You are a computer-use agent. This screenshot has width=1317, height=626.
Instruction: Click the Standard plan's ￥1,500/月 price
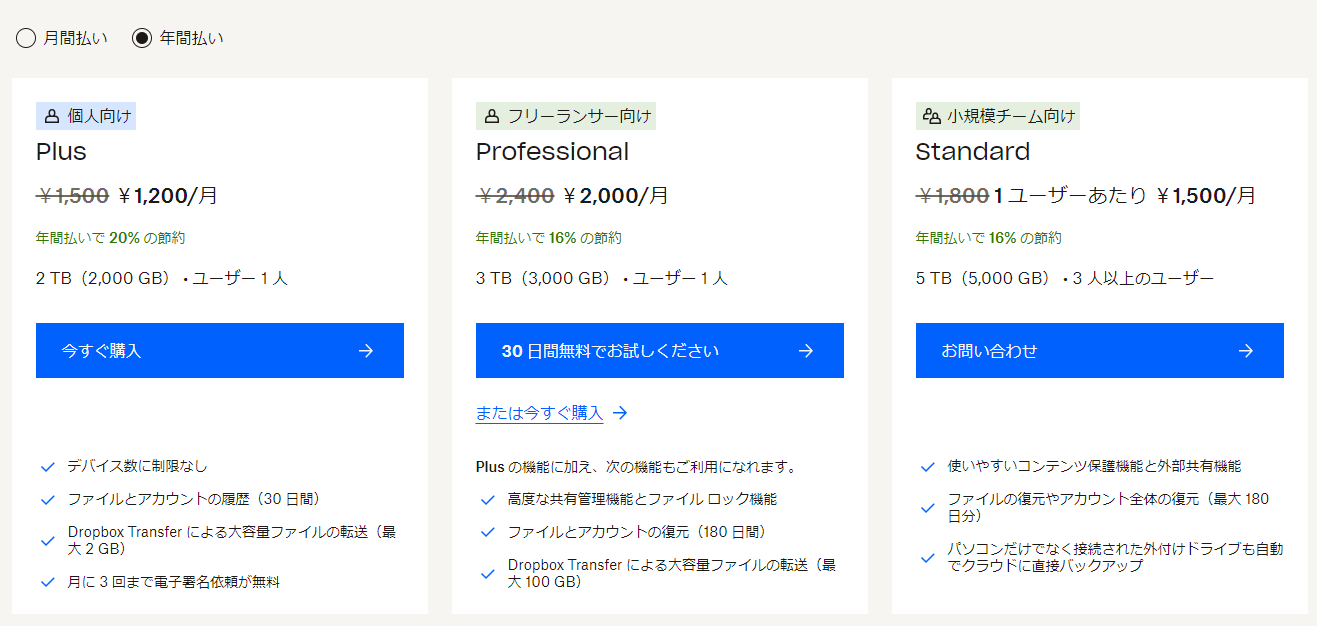pyautogui.click(x=1206, y=196)
